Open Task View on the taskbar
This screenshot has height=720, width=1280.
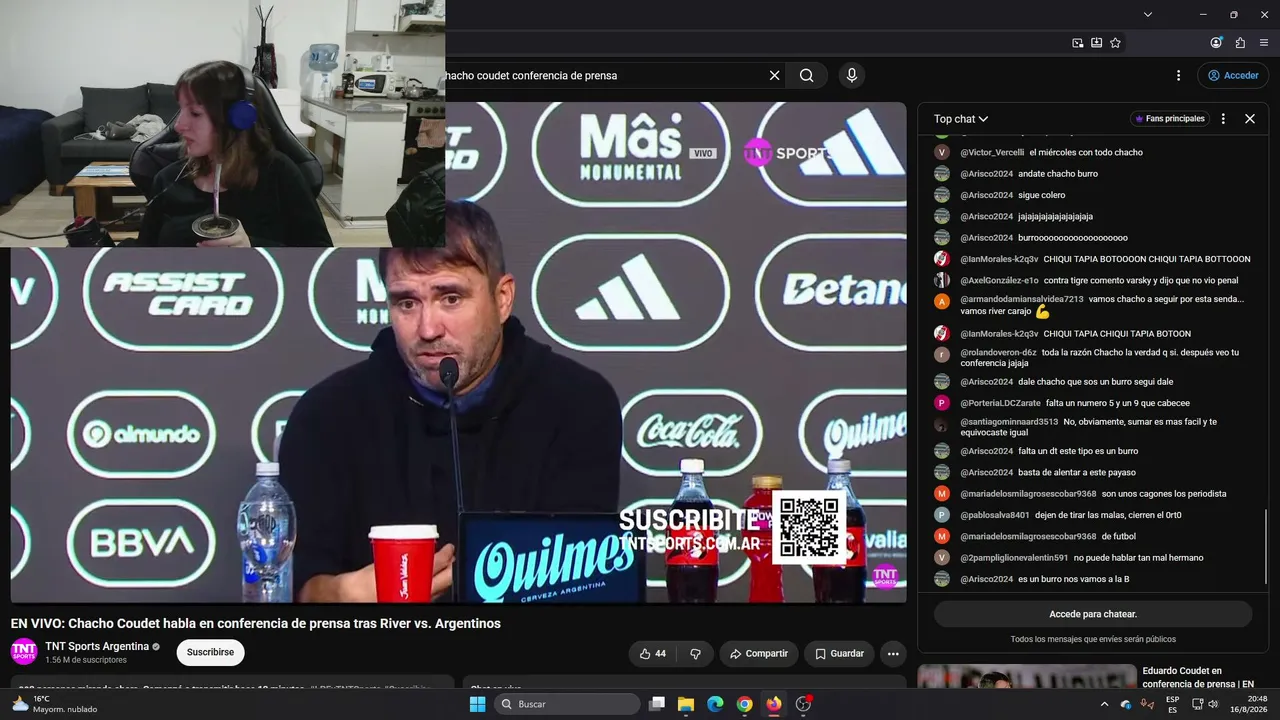pyautogui.click(x=657, y=704)
